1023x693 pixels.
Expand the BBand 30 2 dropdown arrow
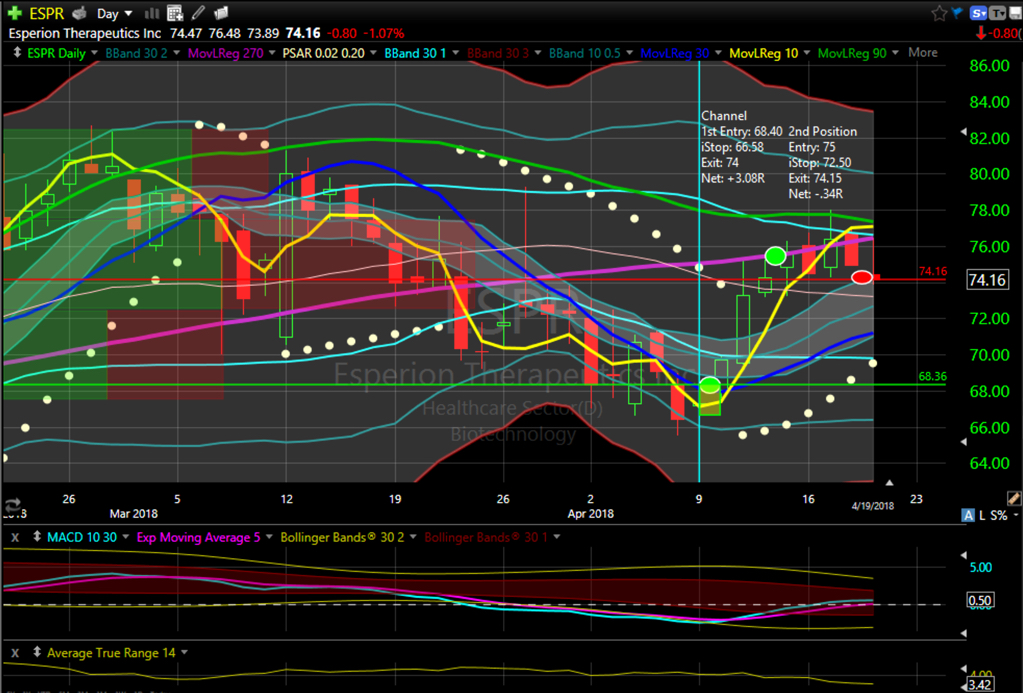point(176,53)
